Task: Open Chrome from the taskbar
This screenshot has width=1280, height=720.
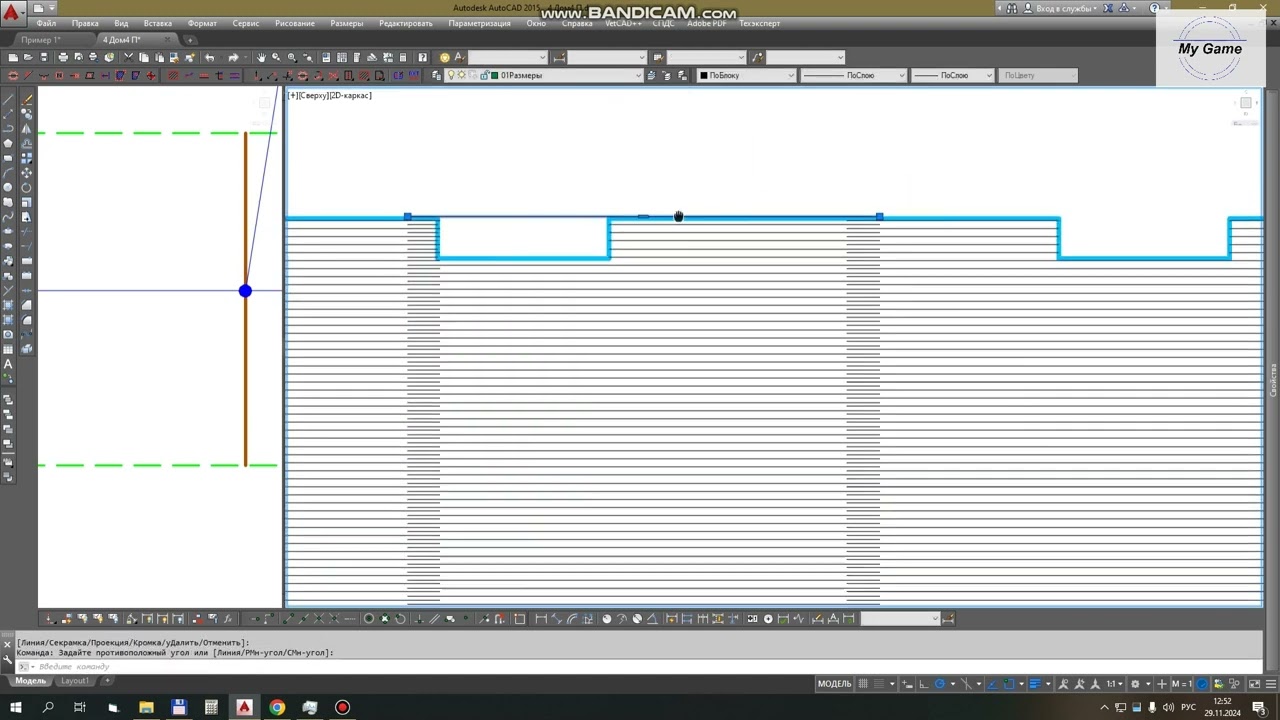Action: 277,708
